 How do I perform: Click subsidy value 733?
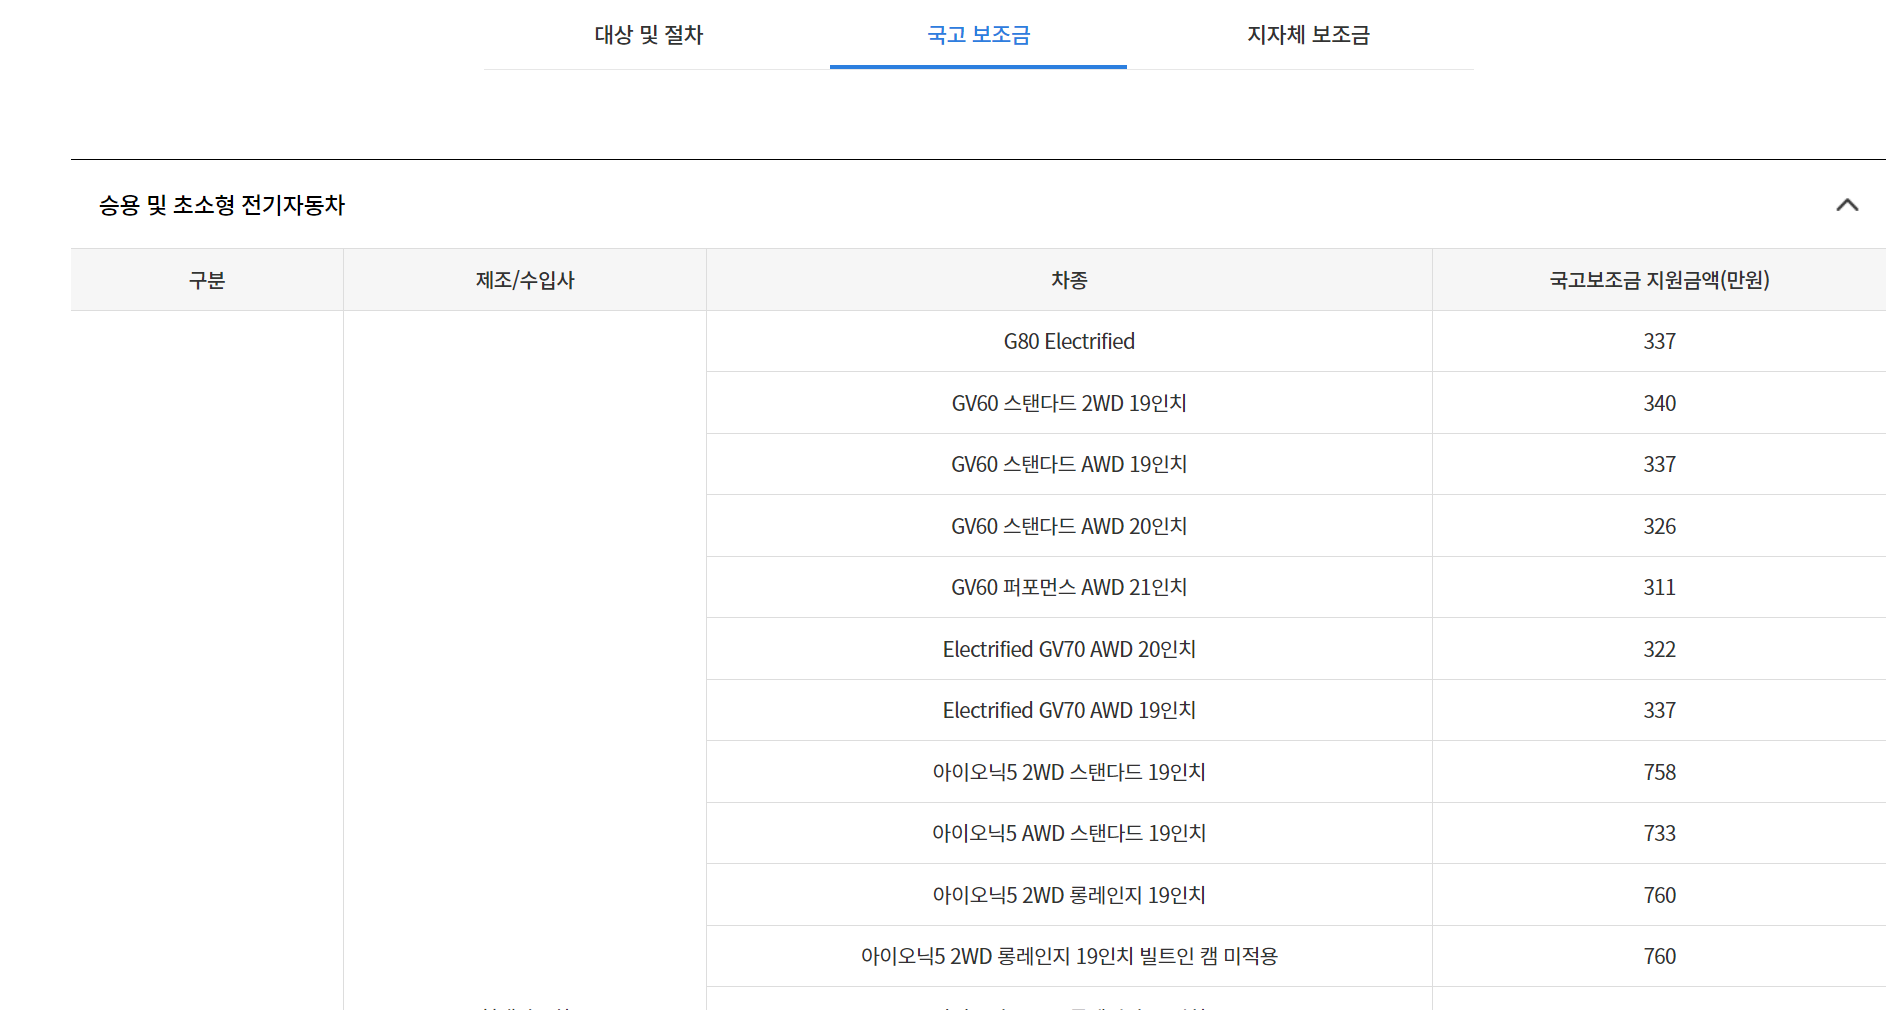[x=1659, y=834]
